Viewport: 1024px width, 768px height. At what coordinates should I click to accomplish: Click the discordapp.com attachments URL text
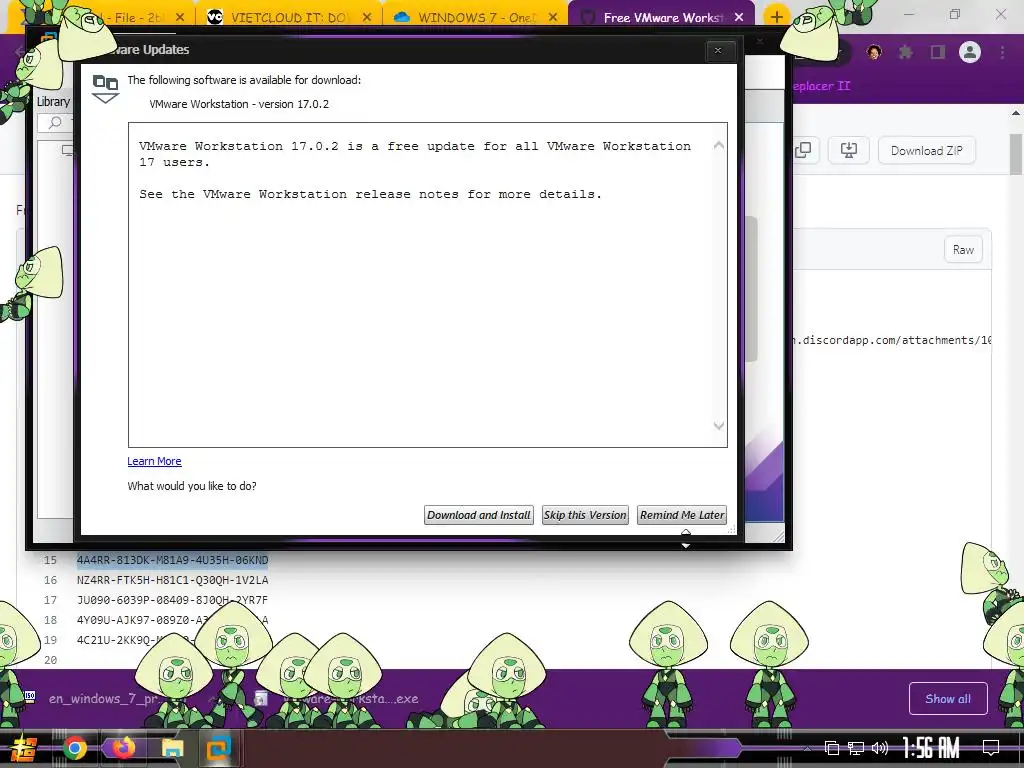(x=892, y=340)
